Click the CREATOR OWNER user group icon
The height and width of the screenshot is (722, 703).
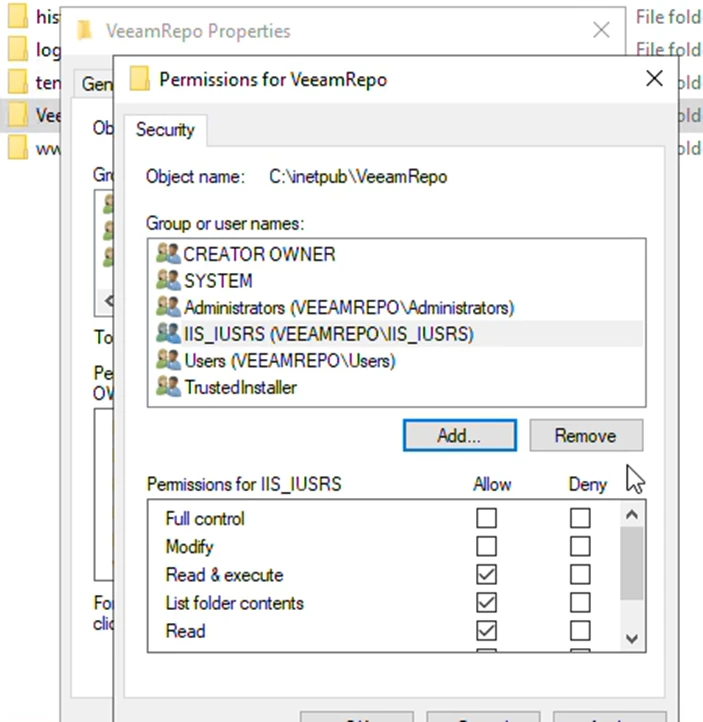pos(168,254)
